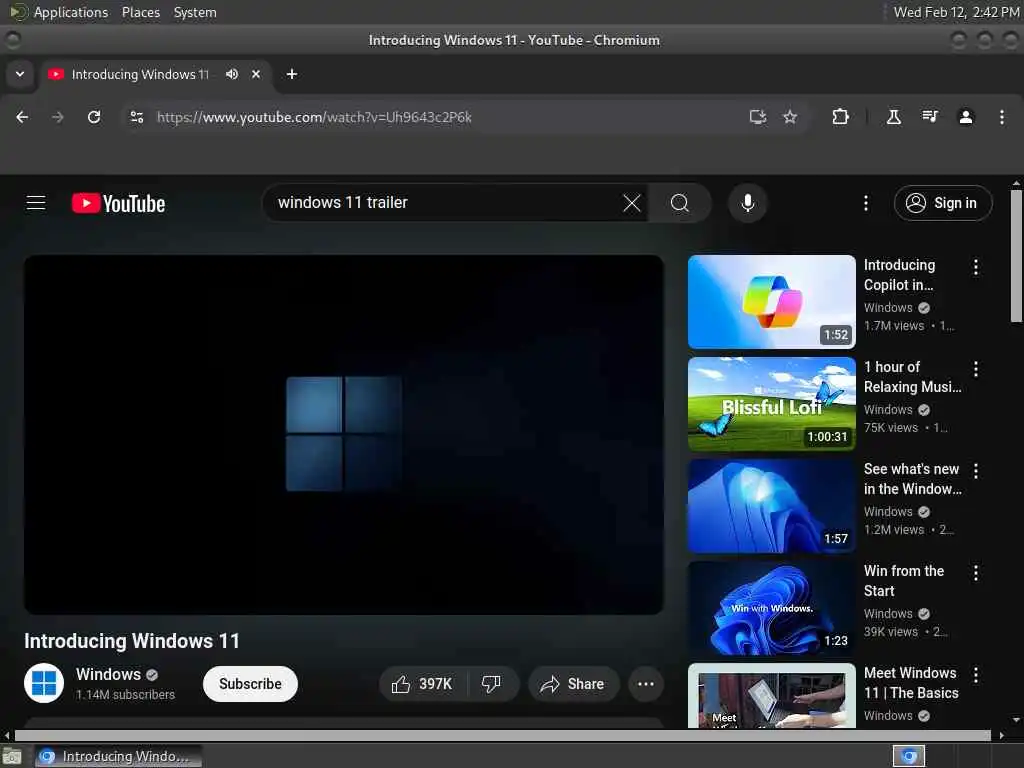Screen dimensions: 1024x768
Task: Open Chromium three-dot menu
Action: tap(1002, 117)
